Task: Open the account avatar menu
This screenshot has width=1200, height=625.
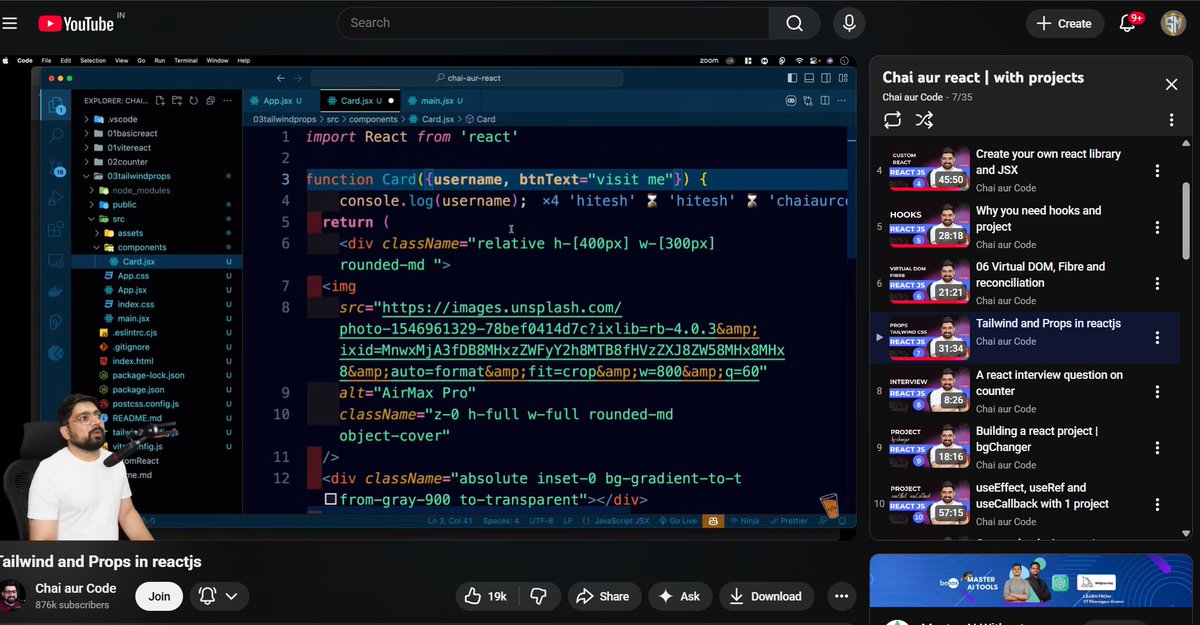Action: pyautogui.click(x=1173, y=23)
